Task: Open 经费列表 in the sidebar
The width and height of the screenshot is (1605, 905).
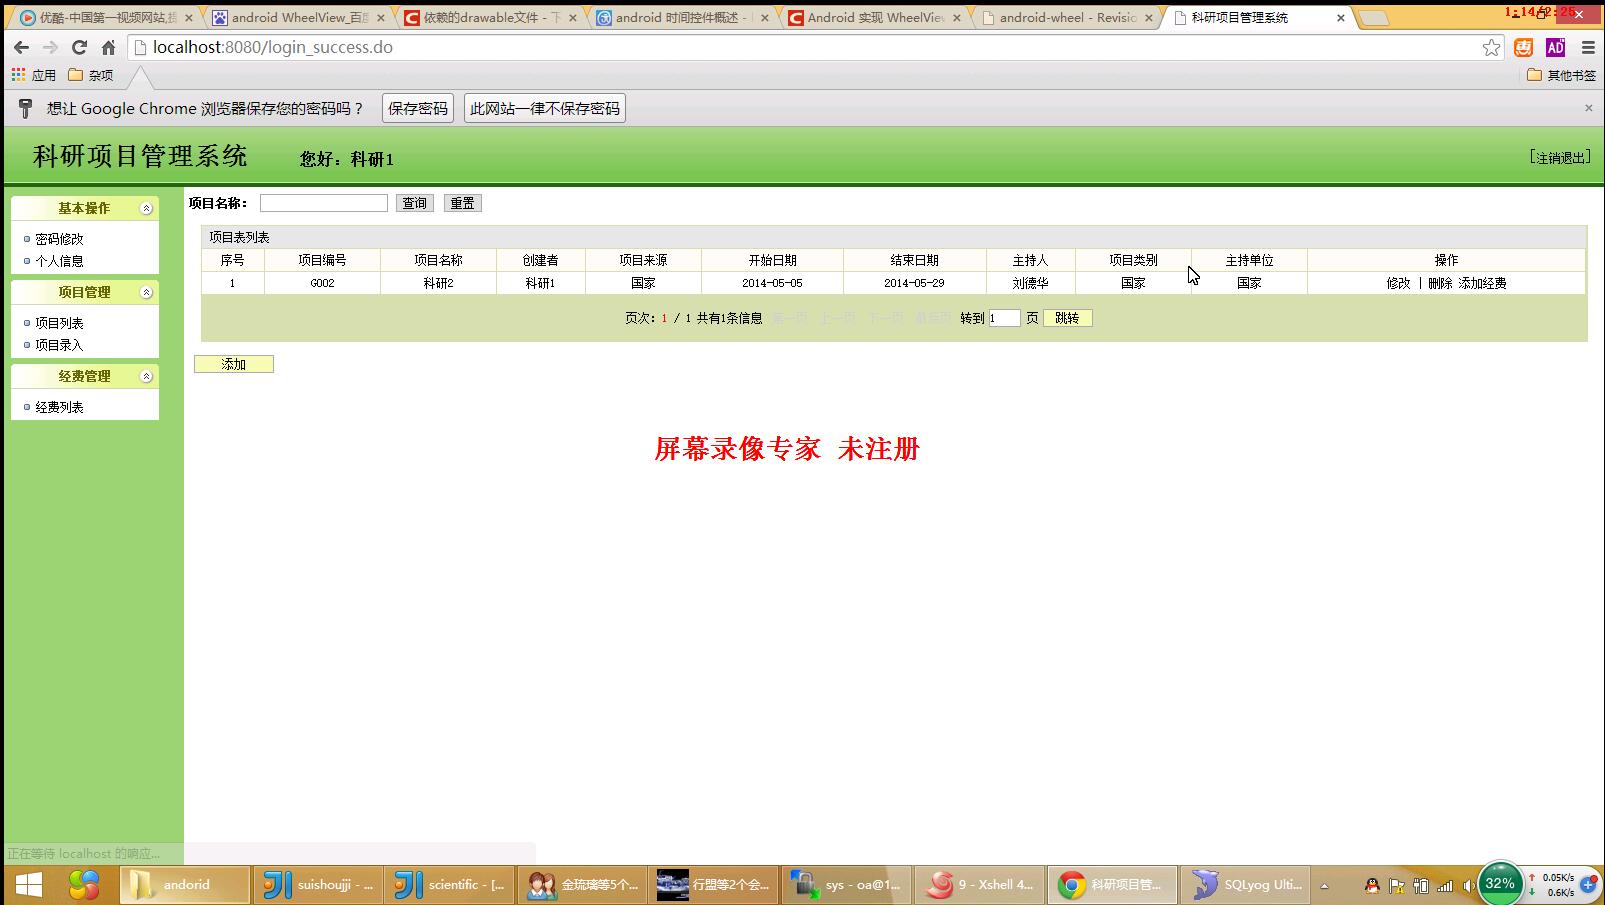Action: [59, 407]
